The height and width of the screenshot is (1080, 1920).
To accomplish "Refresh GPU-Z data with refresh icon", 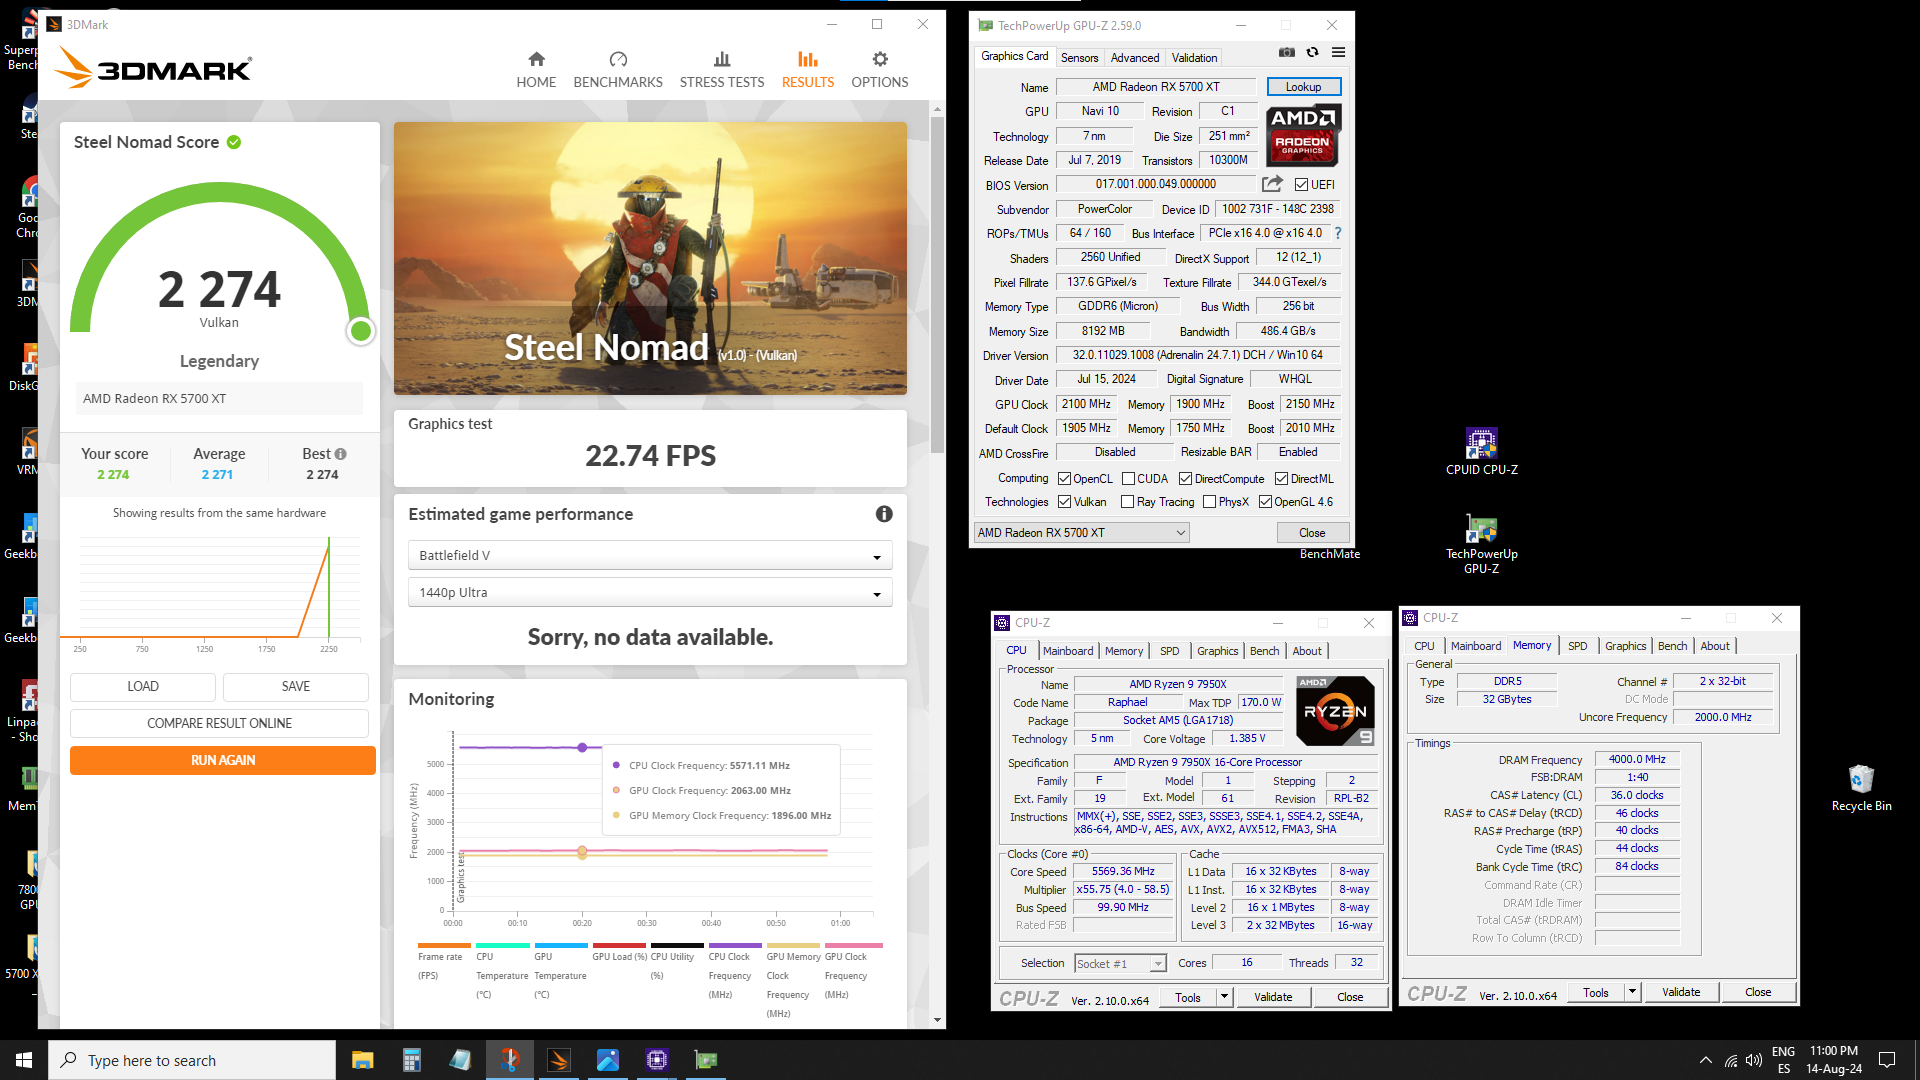I will coord(1313,53).
